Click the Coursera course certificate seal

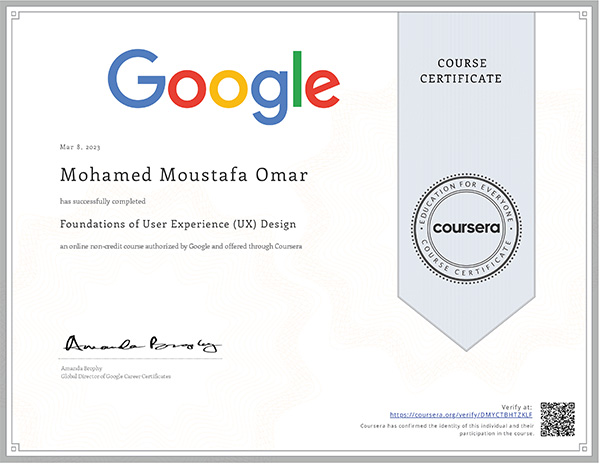tap(466, 228)
